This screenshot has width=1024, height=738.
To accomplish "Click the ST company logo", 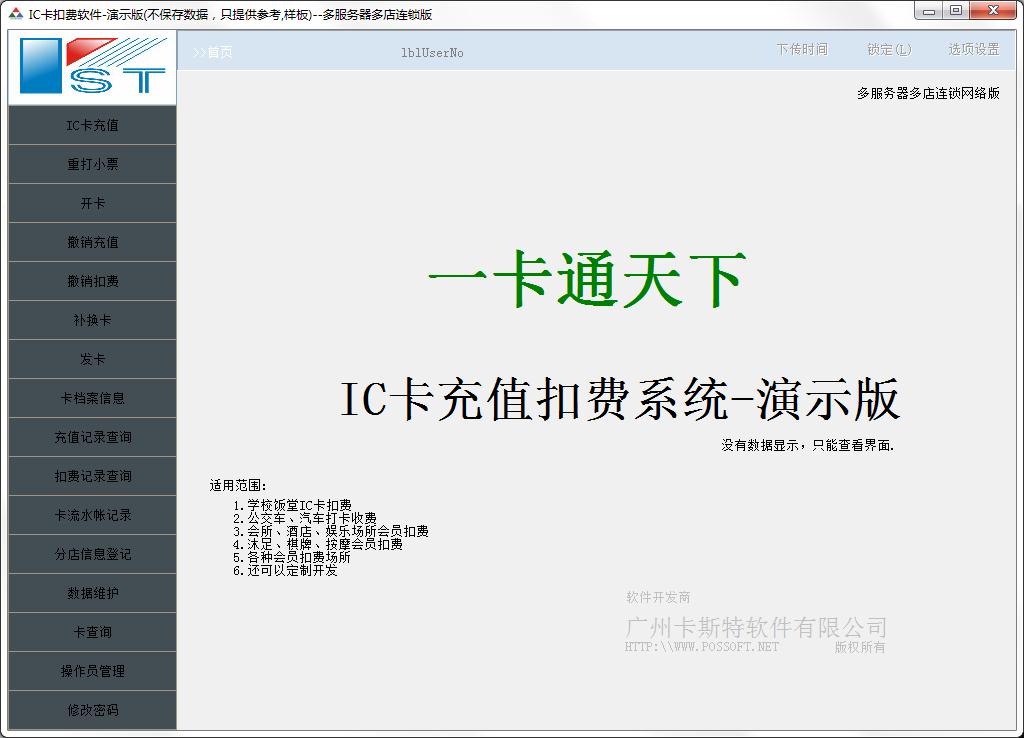I will (92, 66).
